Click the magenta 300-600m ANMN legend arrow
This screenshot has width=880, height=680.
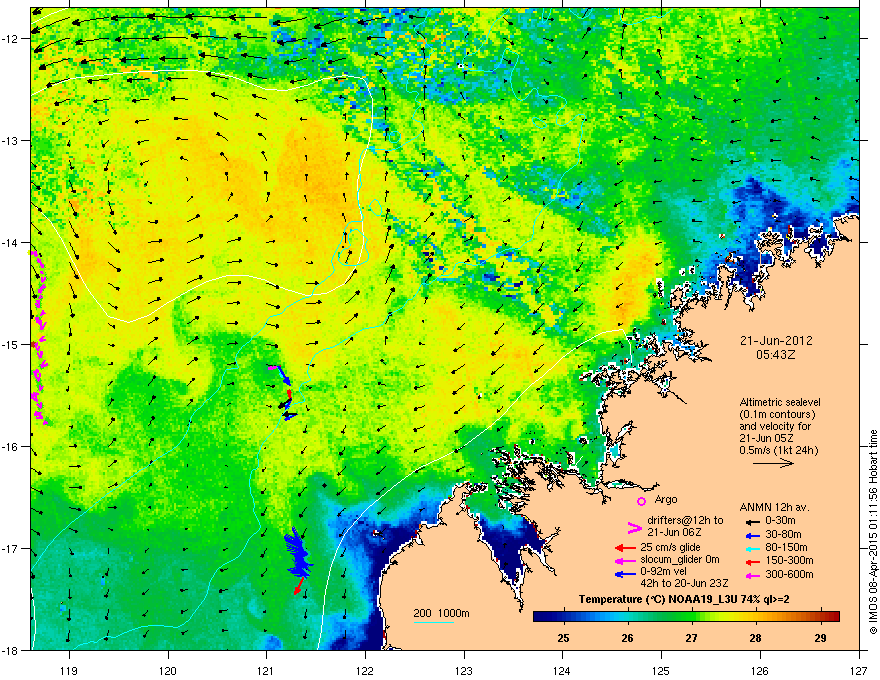click(751, 576)
